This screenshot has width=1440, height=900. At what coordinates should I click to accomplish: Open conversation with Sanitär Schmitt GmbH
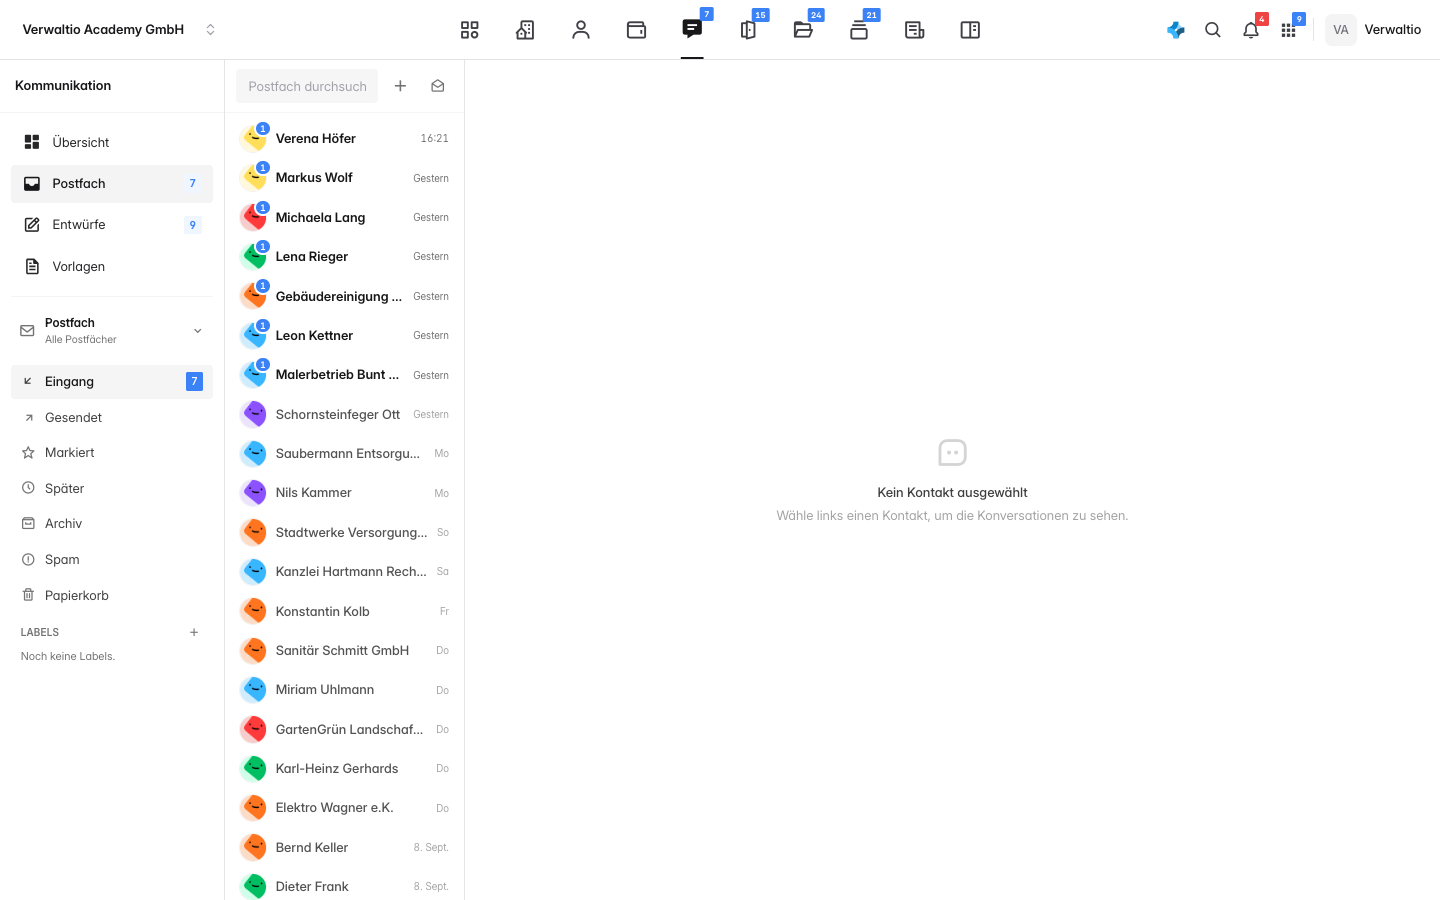click(x=345, y=650)
